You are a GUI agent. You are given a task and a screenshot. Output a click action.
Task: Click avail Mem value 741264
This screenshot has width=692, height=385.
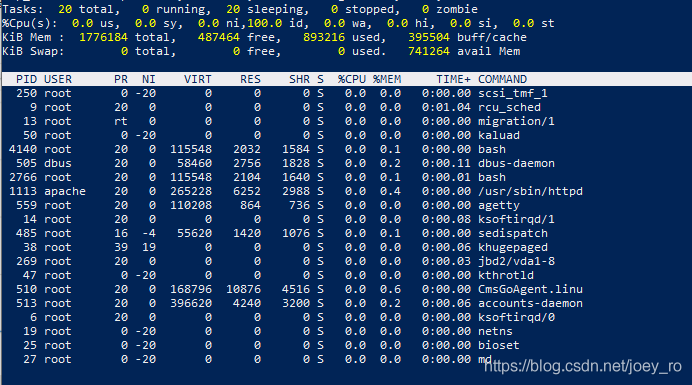coord(429,52)
